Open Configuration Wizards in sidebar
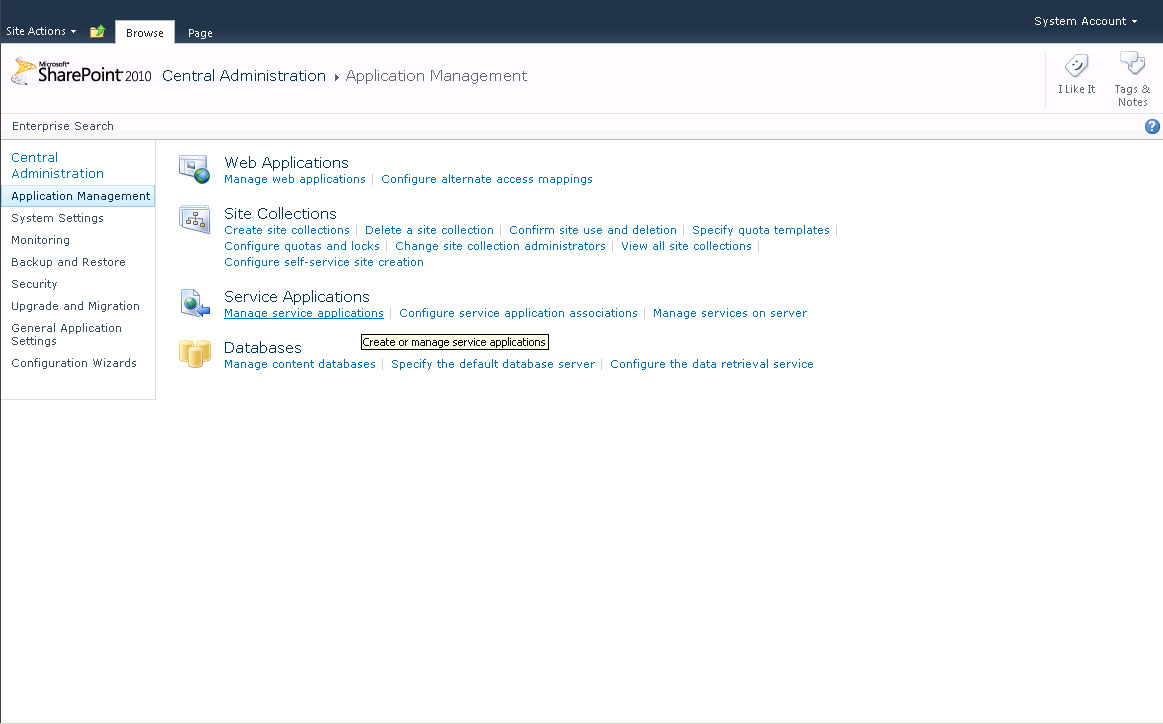 coord(73,363)
